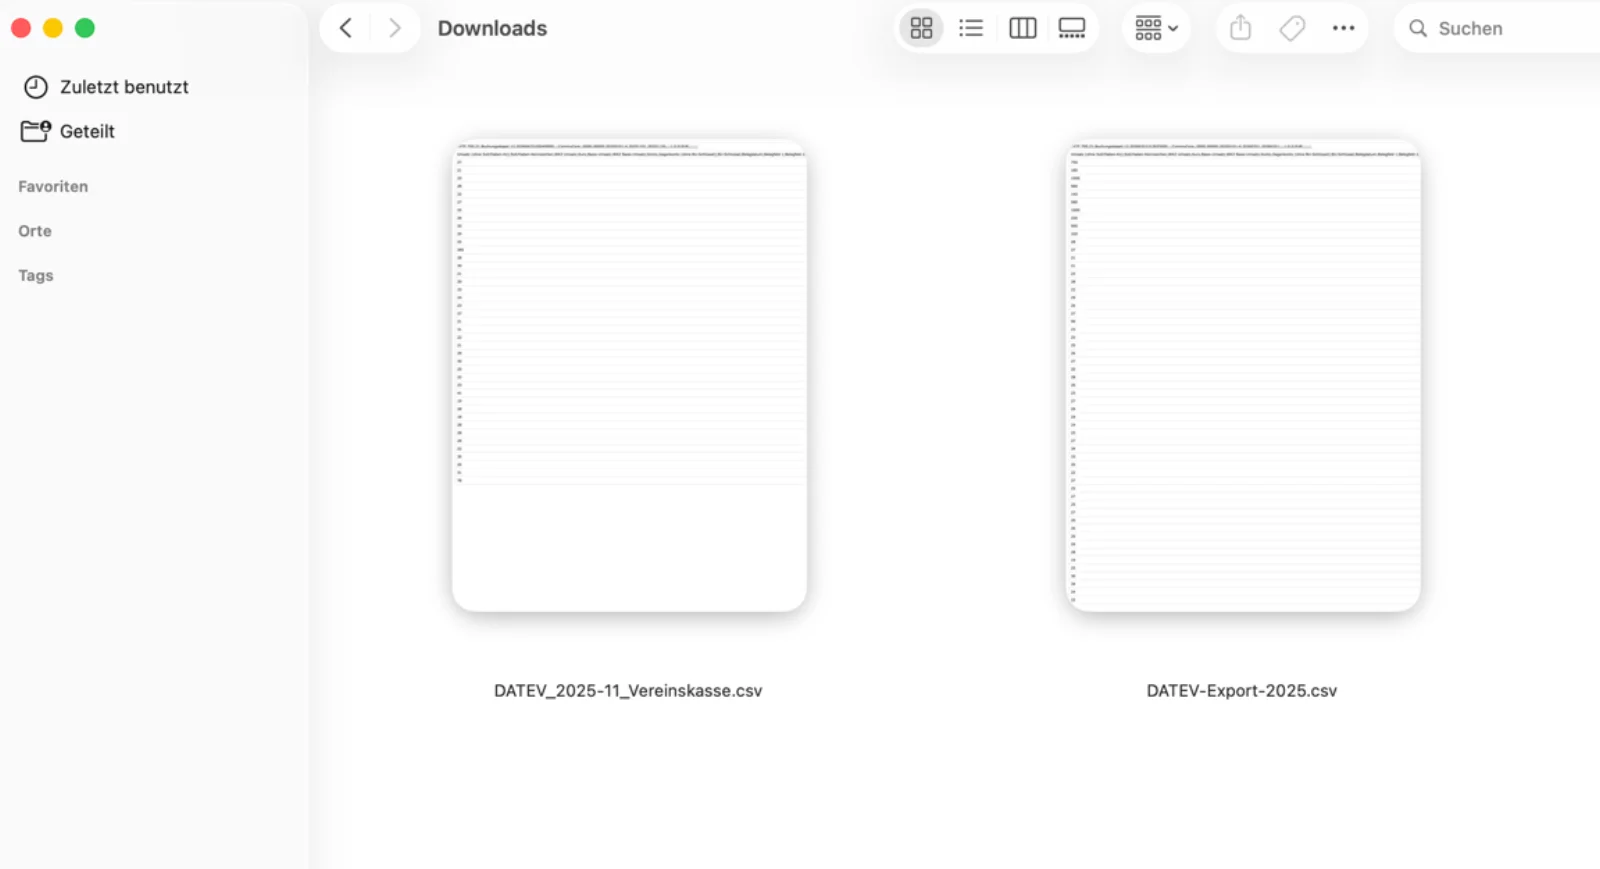Viewport: 1600px width, 869px height.
Task: Go forward with the right chevron button
Action: tap(394, 28)
